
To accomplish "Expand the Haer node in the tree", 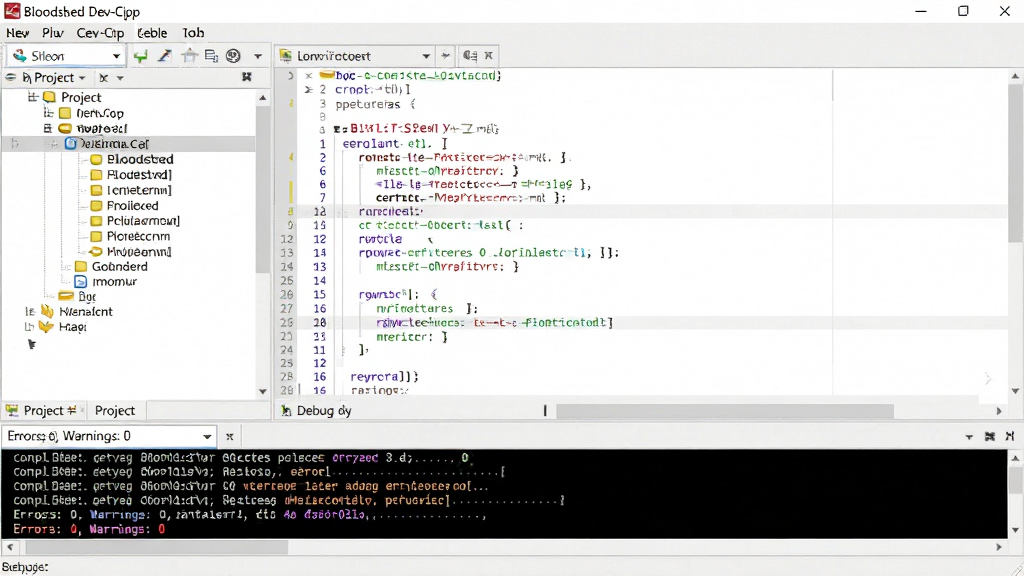I will pos(29,327).
